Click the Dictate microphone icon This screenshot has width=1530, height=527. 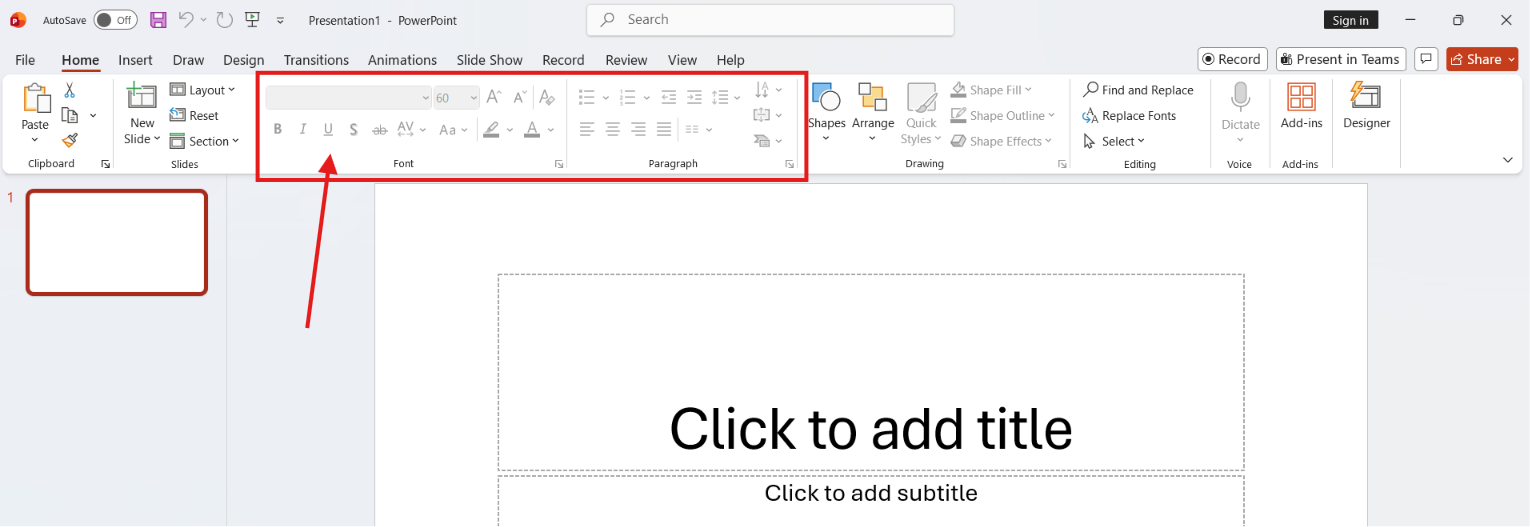(1240, 98)
